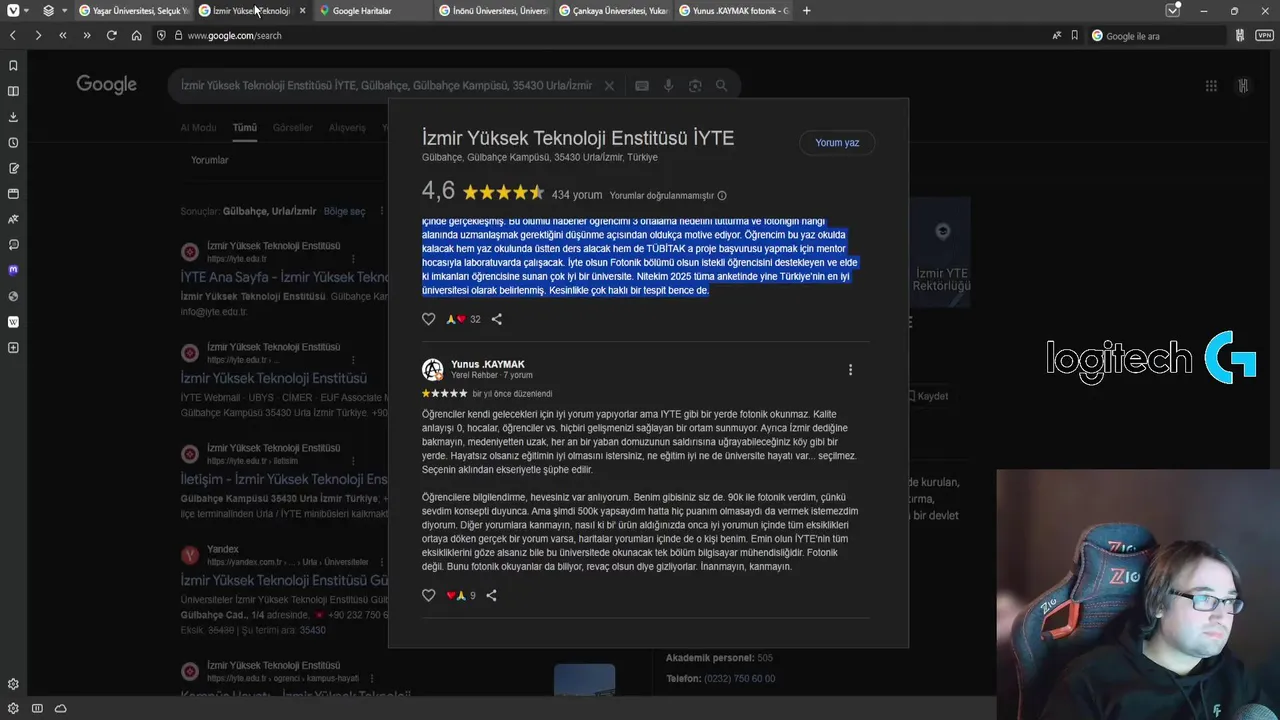Viewport: 1280px width, 720px height.
Task: Add a new web panel
Action: 13,348
